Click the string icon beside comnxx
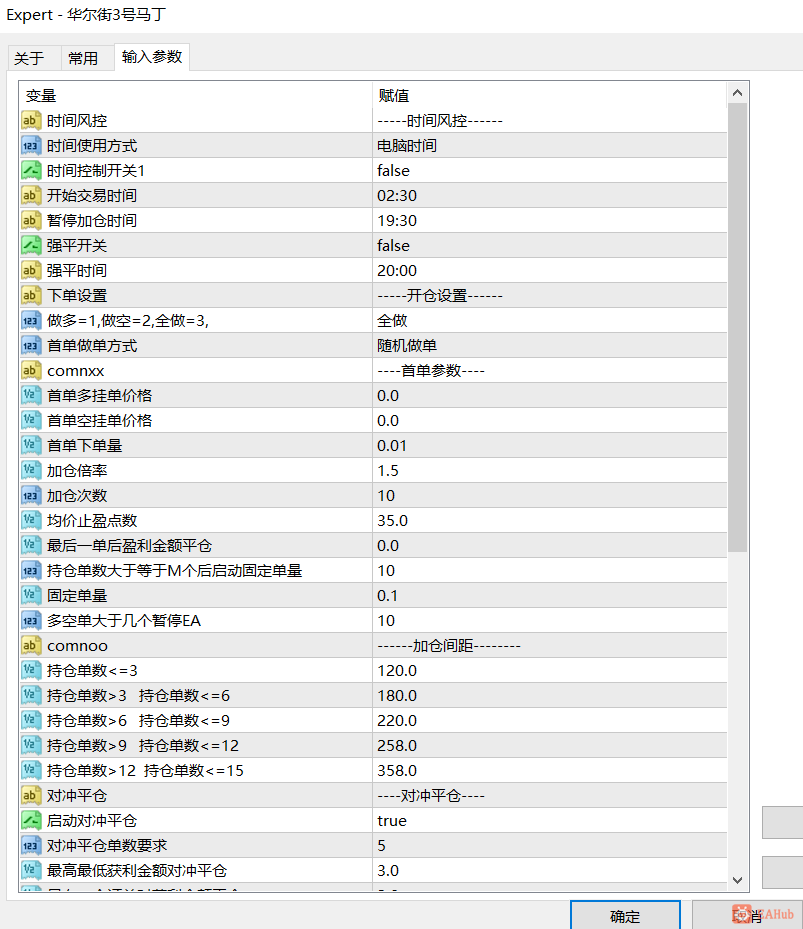Image resolution: width=803 pixels, height=929 pixels. pyautogui.click(x=31, y=370)
